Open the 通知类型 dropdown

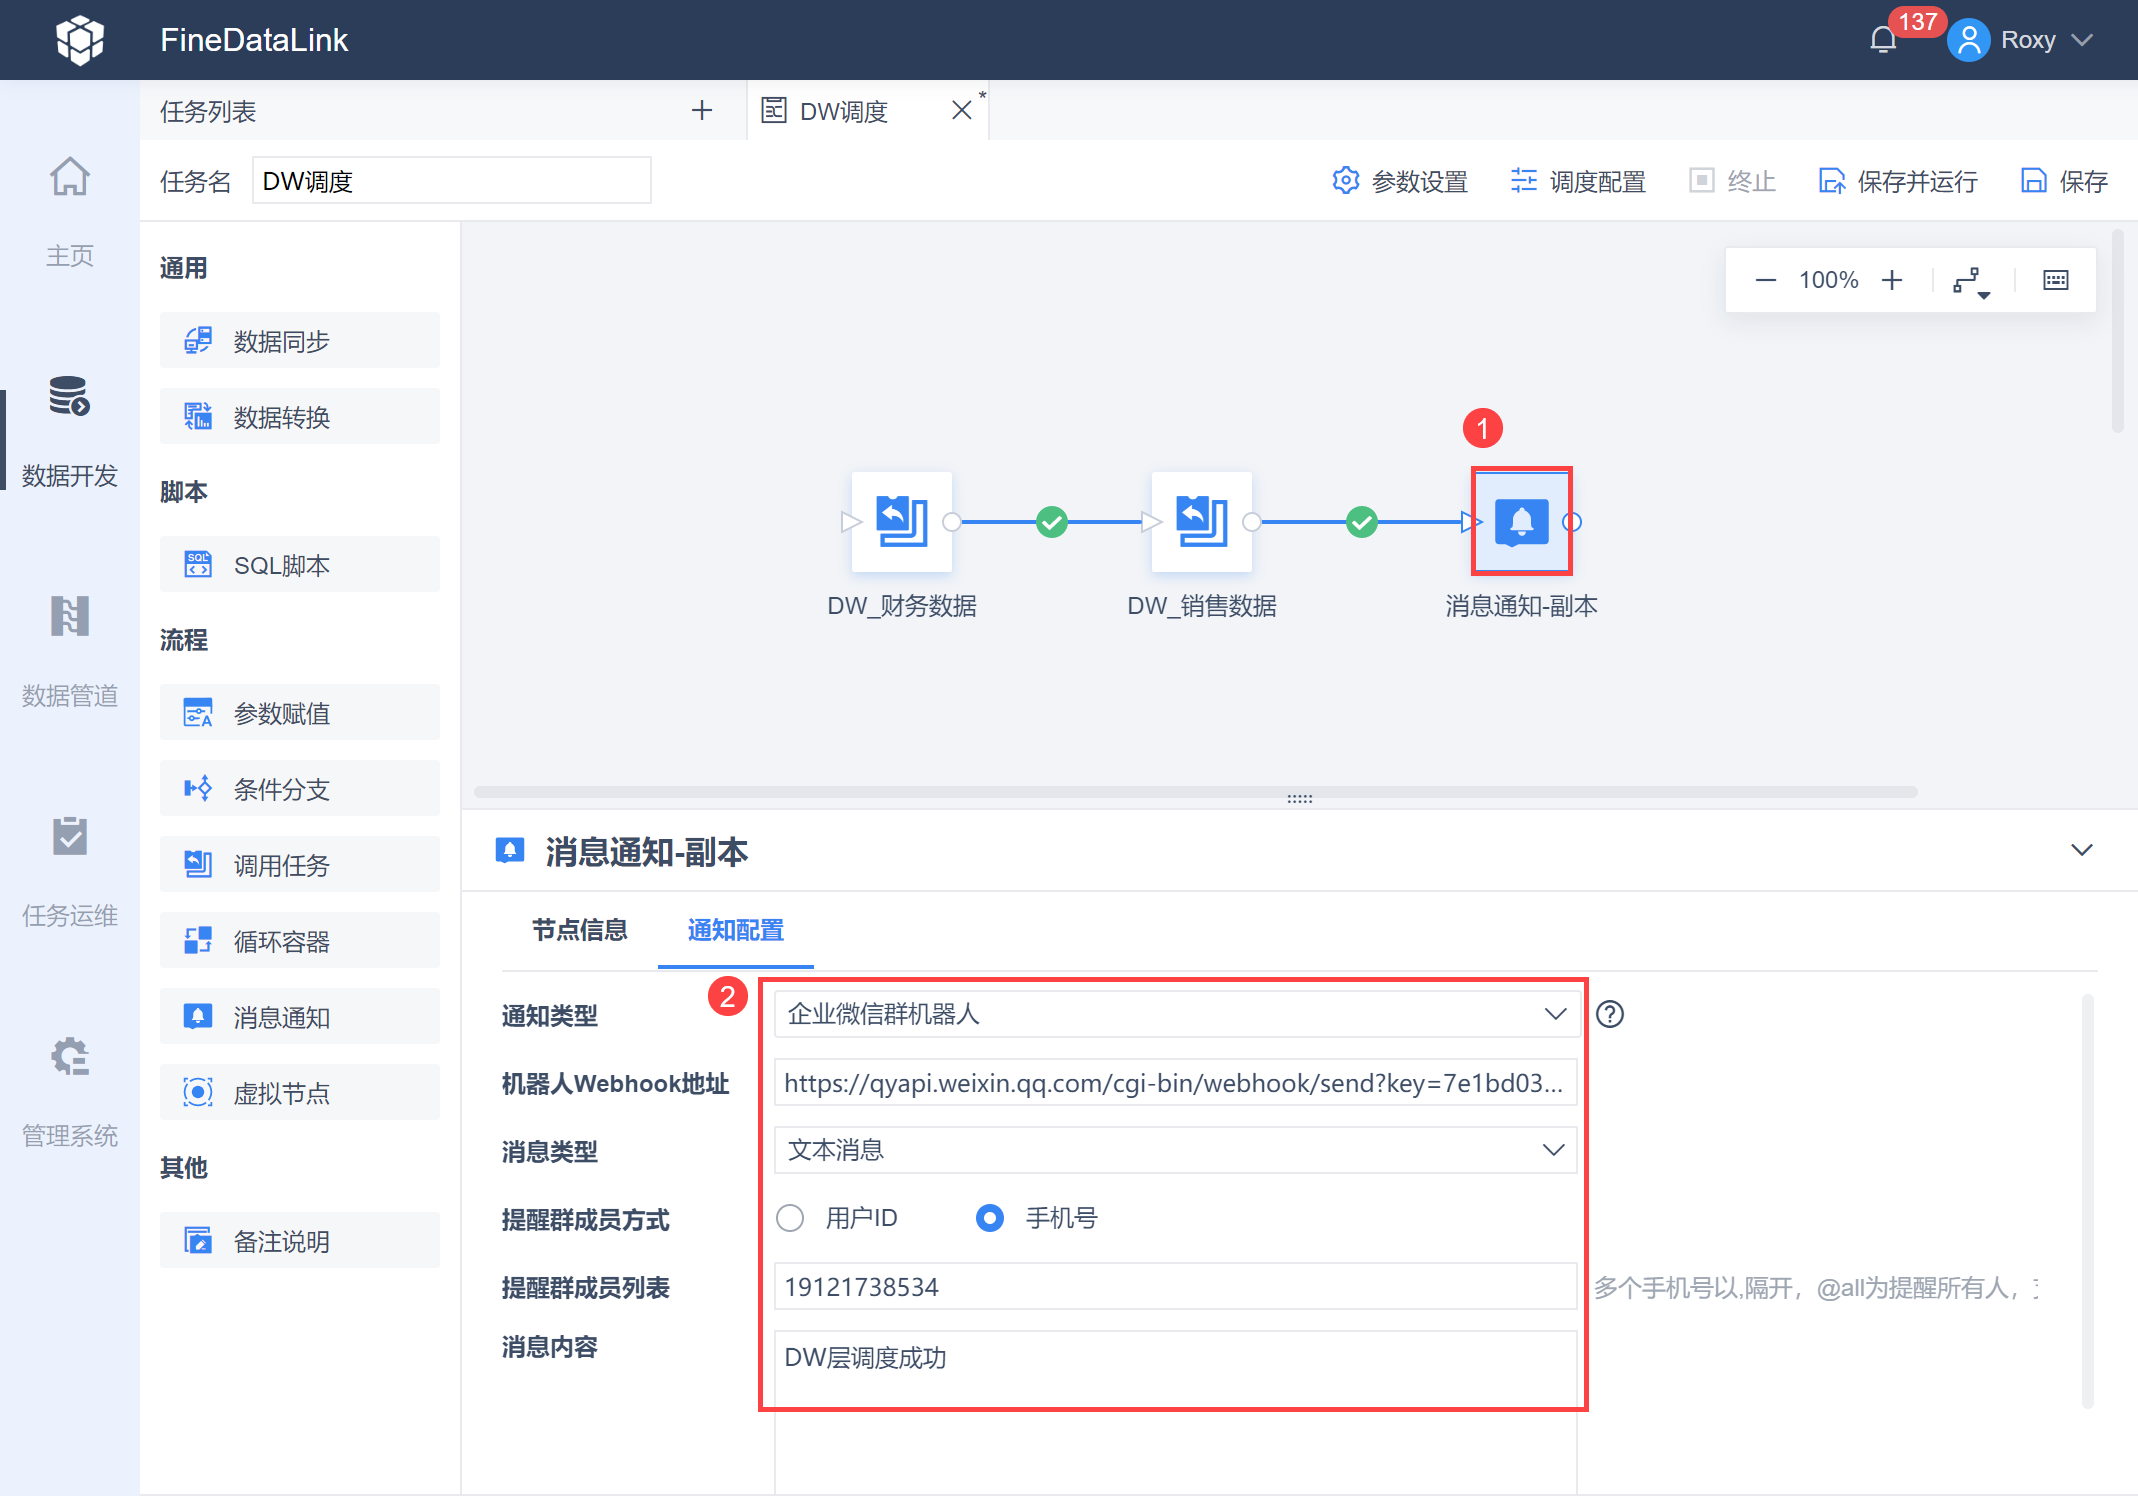coord(1175,1014)
